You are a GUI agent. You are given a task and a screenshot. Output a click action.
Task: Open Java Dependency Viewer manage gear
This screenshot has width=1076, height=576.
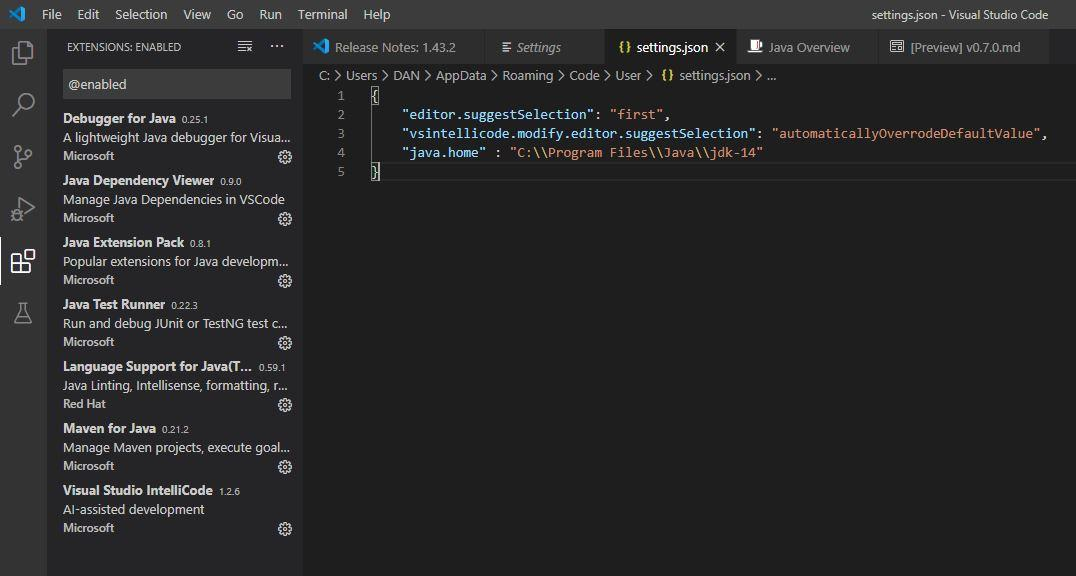pos(285,219)
